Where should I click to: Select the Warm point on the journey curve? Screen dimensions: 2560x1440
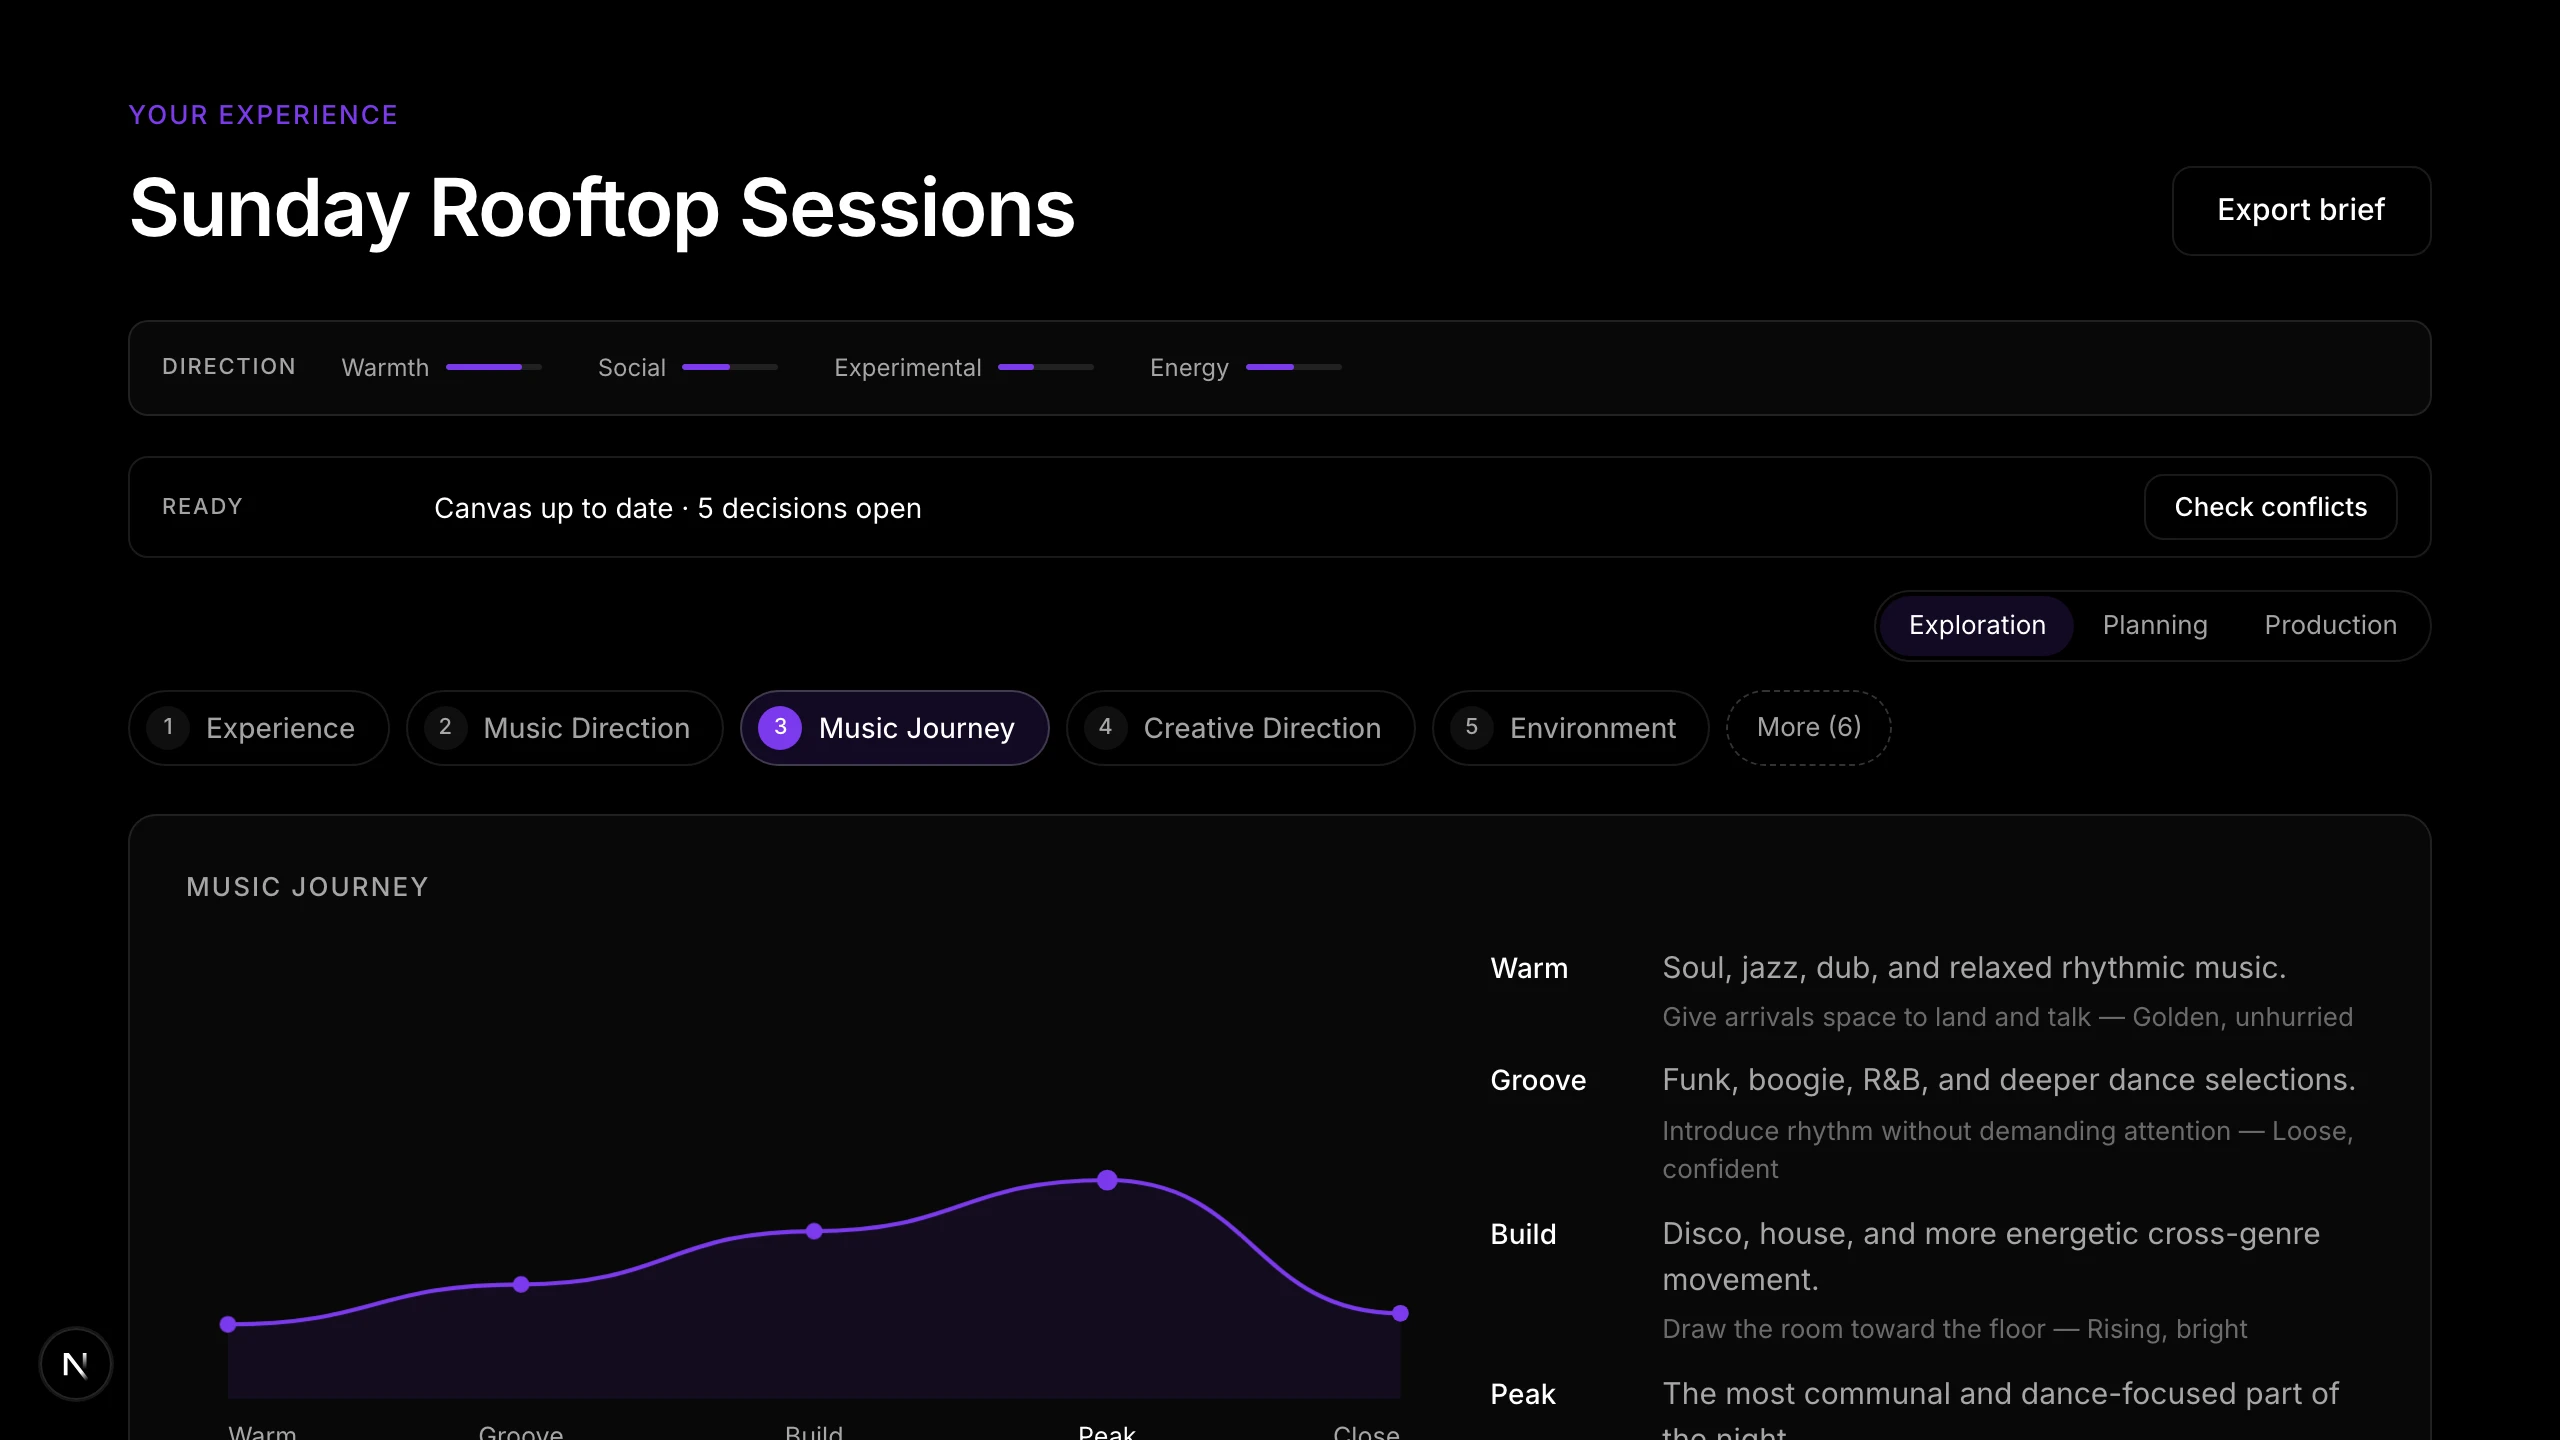coord(228,1324)
